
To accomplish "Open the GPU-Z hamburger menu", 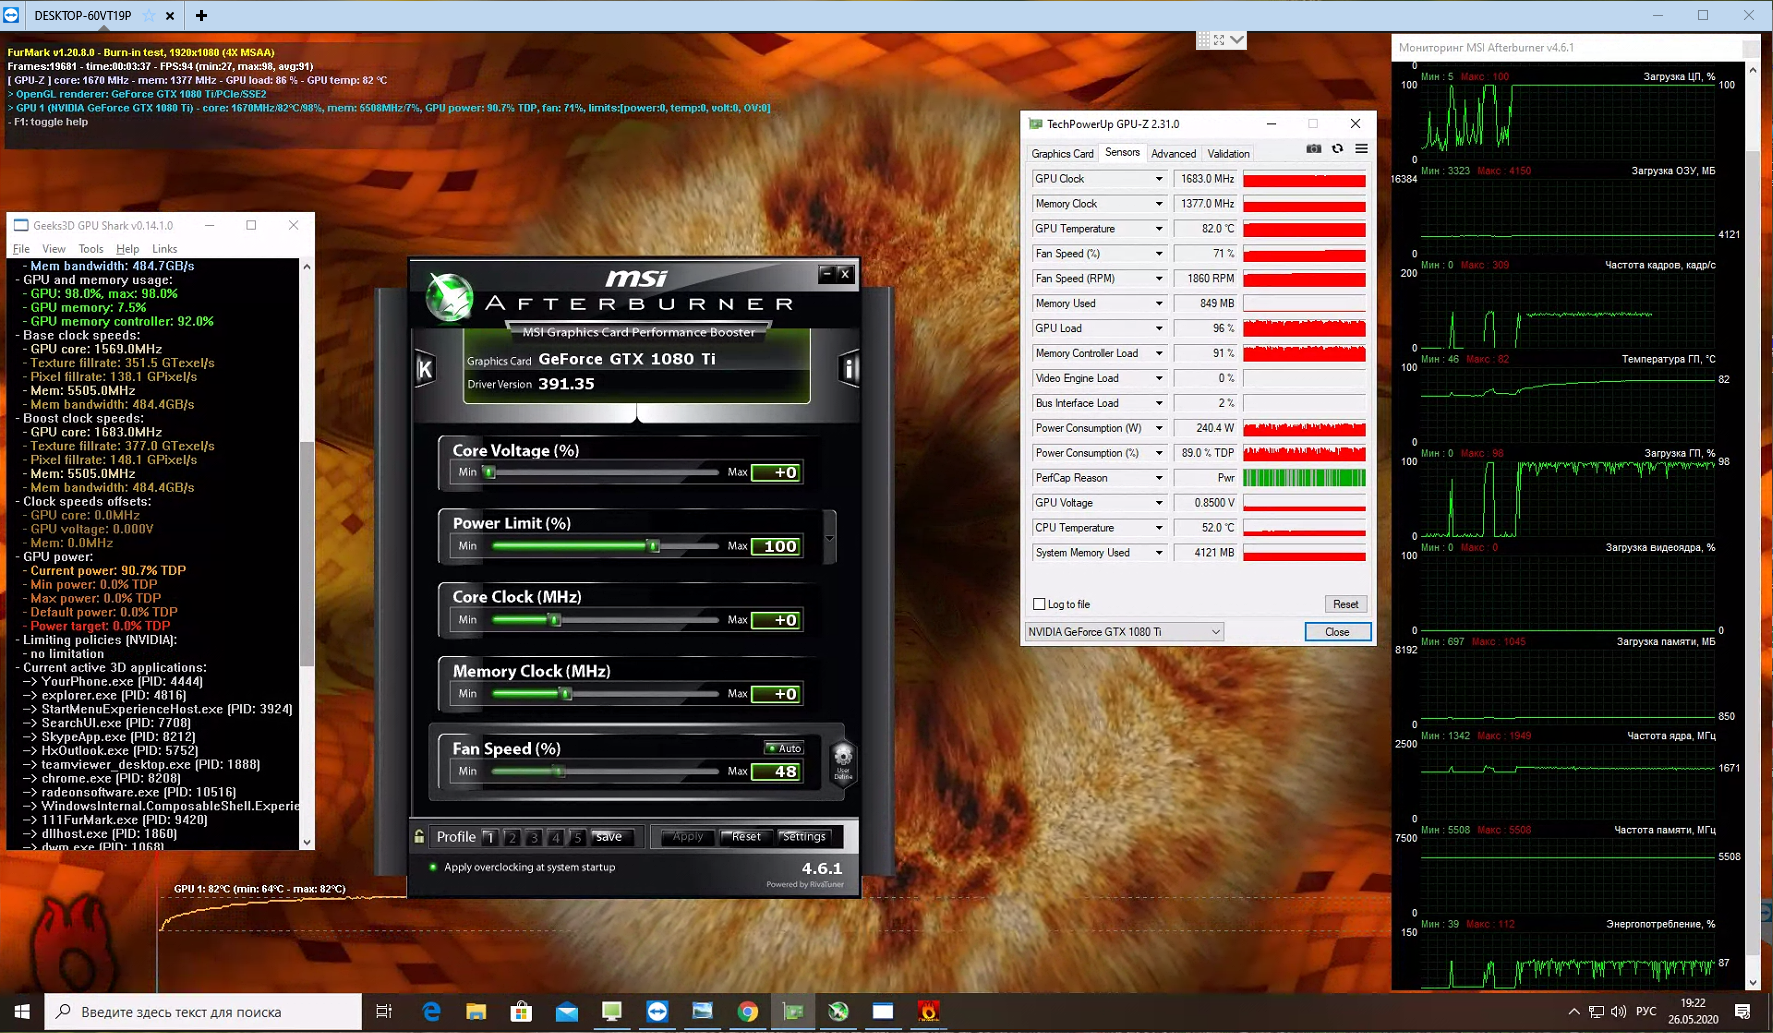I will (x=1361, y=149).
